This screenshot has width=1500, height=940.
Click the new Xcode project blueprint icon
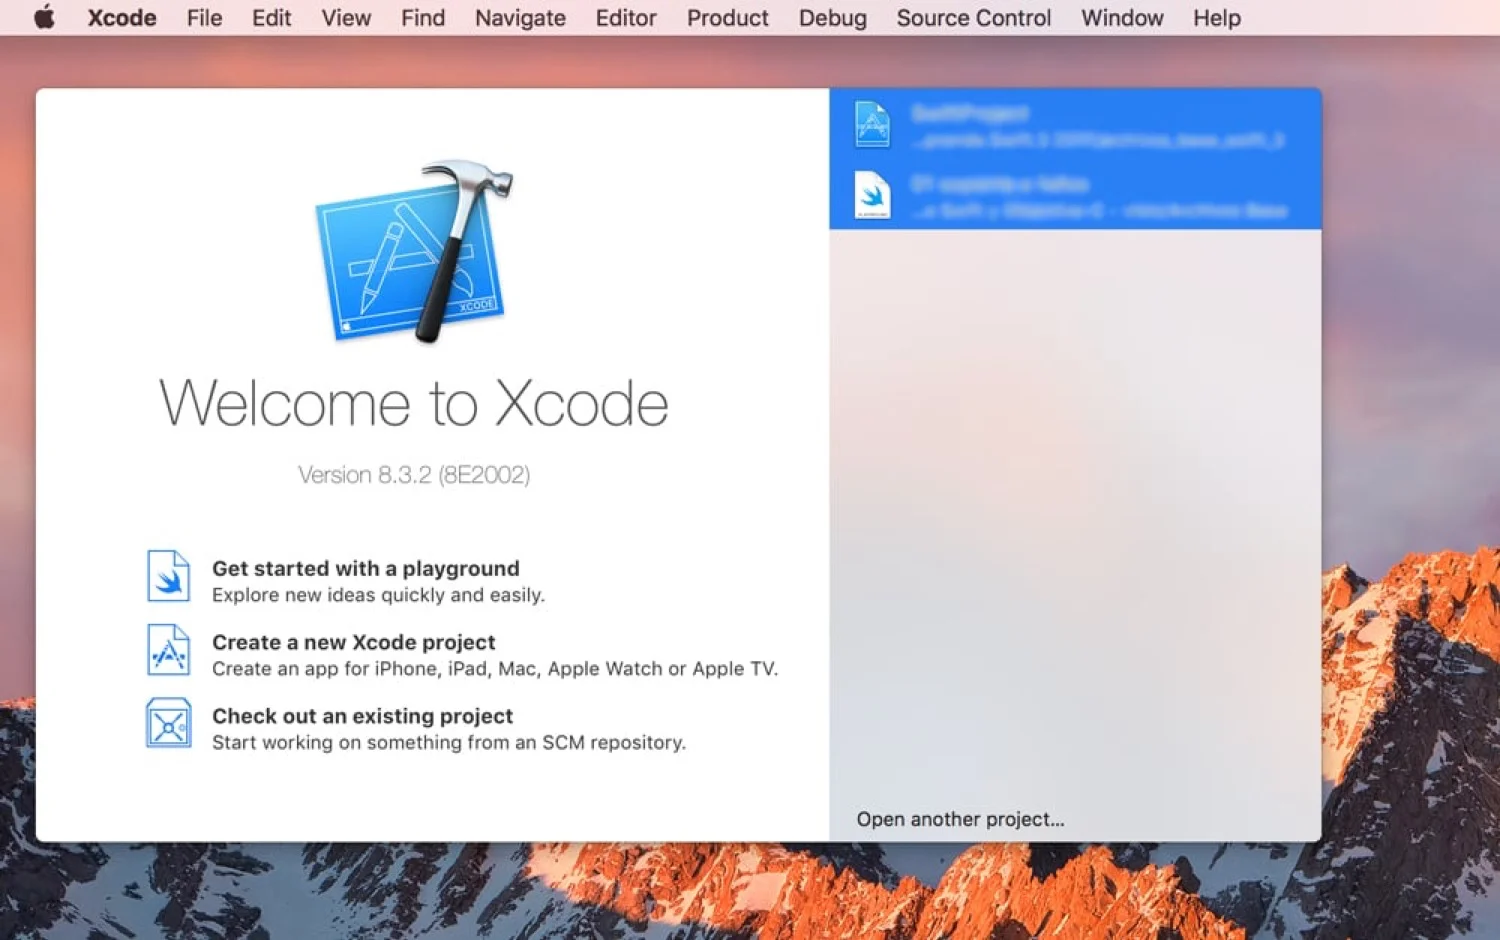[x=168, y=650]
